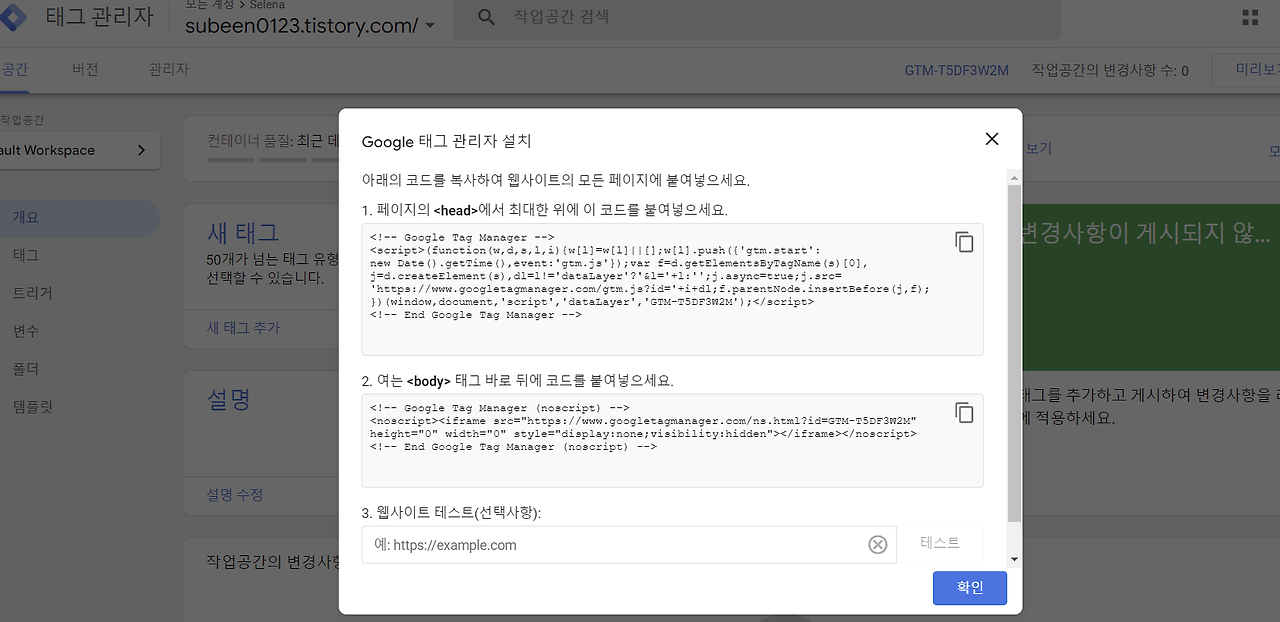Click the head code snippet text box
Image resolution: width=1280 pixels, height=622 pixels.
click(x=672, y=289)
